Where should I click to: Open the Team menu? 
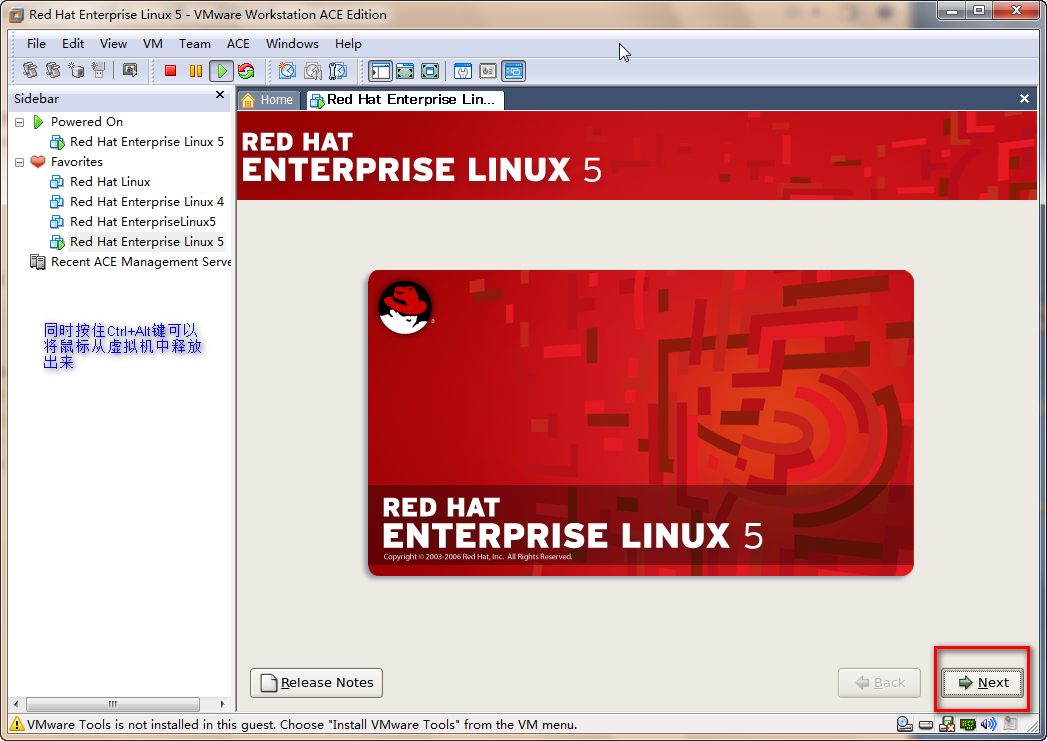tap(194, 44)
